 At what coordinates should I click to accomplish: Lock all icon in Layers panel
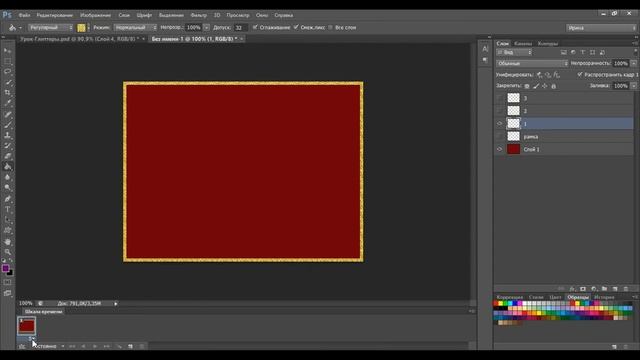tap(553, 86)
